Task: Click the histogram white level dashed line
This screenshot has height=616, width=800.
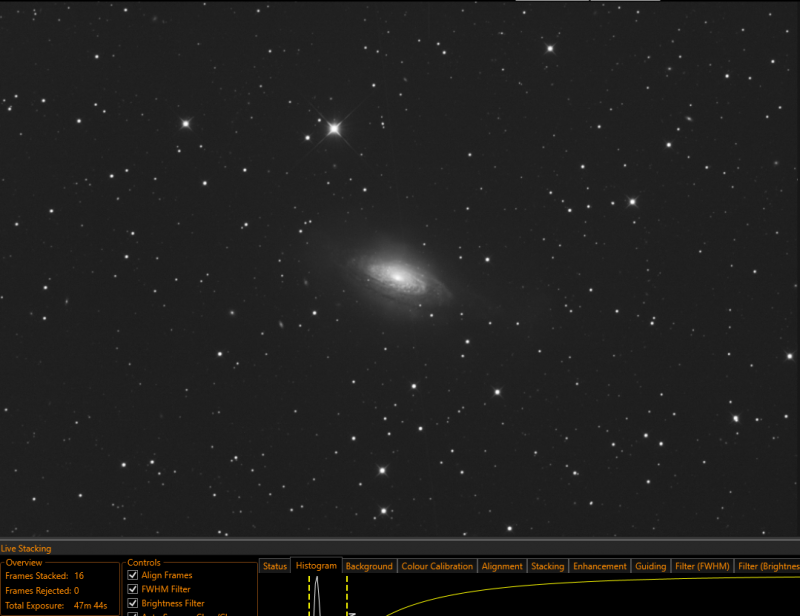Action: 347,596
